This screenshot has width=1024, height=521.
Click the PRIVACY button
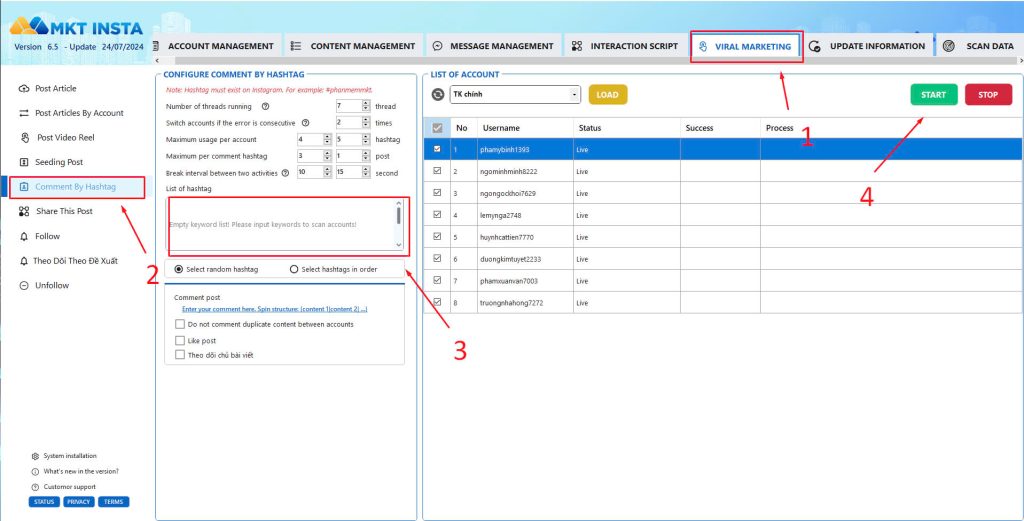(x=78, y=502)
